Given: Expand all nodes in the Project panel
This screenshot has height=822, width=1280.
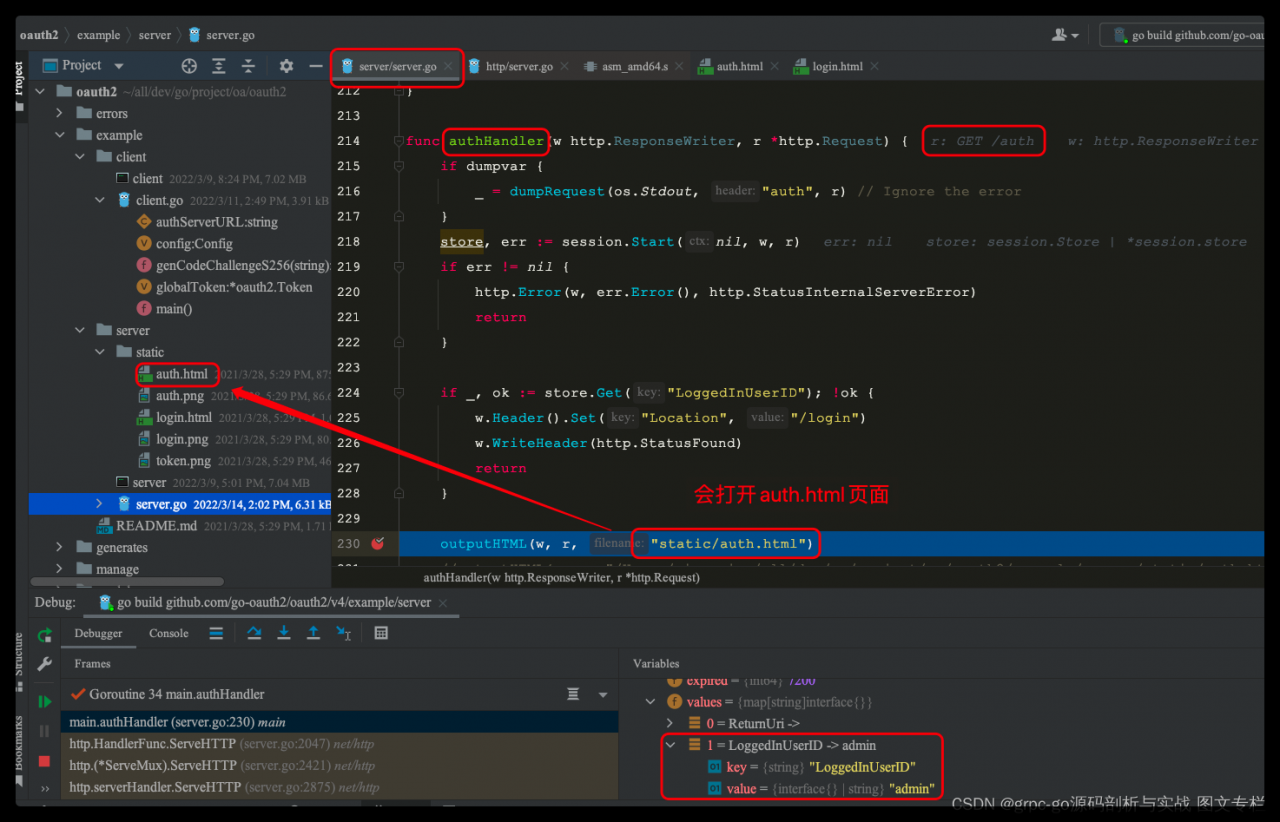Looking at the screenshot, I should pyautogui.click(x=219, y=66).
